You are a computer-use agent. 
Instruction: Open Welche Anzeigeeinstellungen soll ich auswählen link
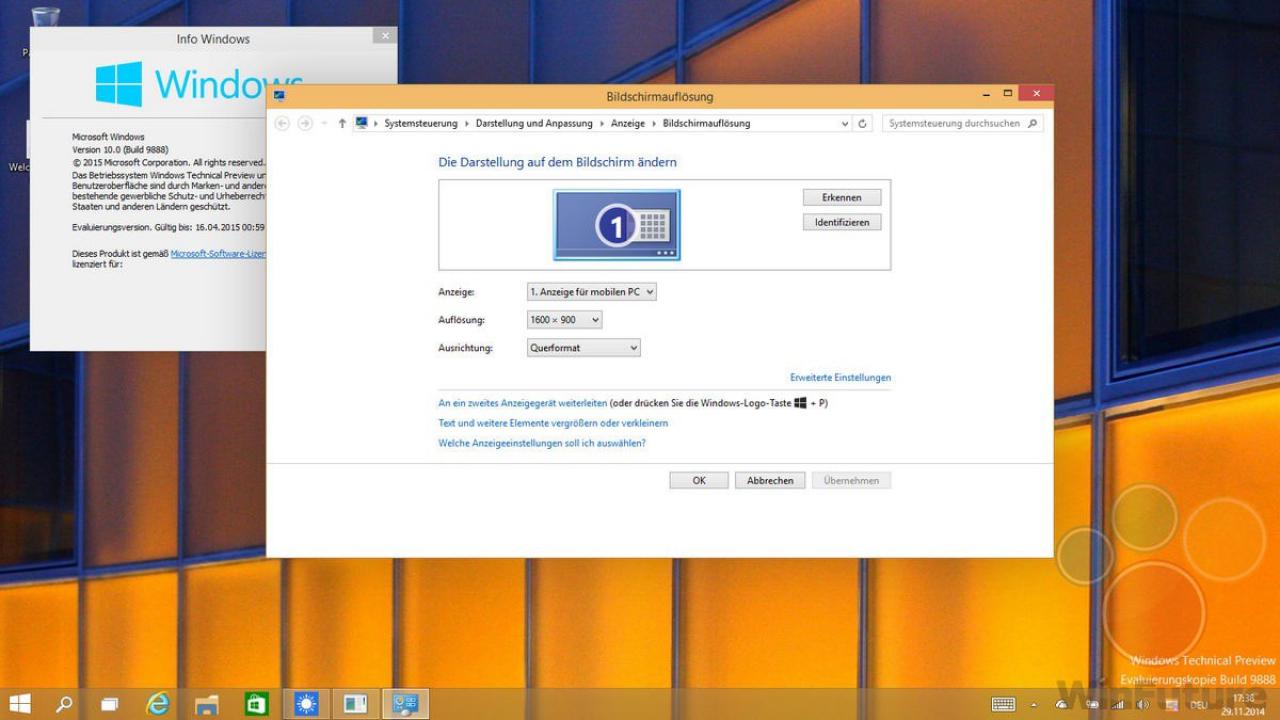(x=542, y=443)
